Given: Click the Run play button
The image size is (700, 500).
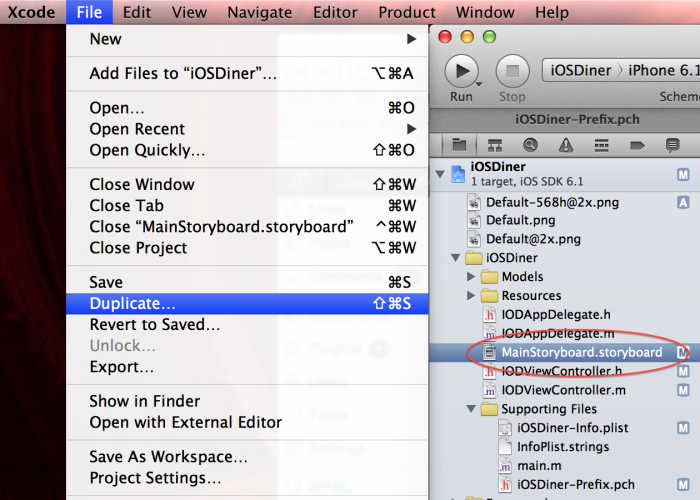Looking at the screenshot, I should click(461, 71).
